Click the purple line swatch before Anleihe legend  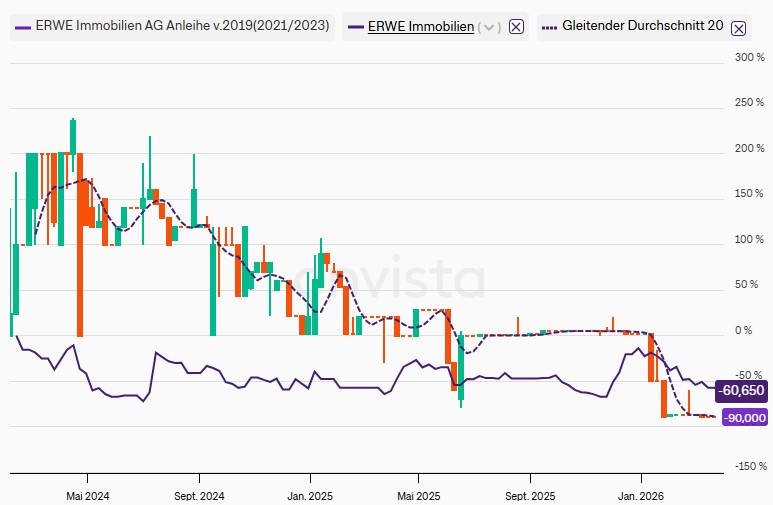tap(23, 27)
